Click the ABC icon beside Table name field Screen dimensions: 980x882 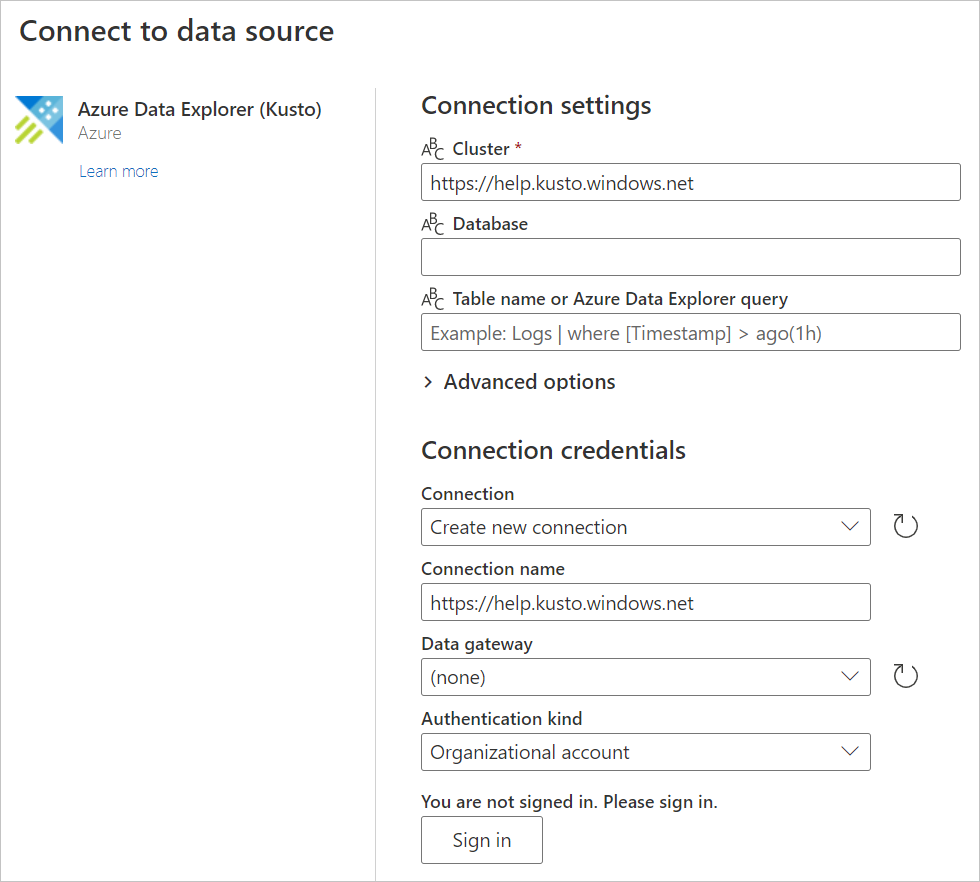432,298
